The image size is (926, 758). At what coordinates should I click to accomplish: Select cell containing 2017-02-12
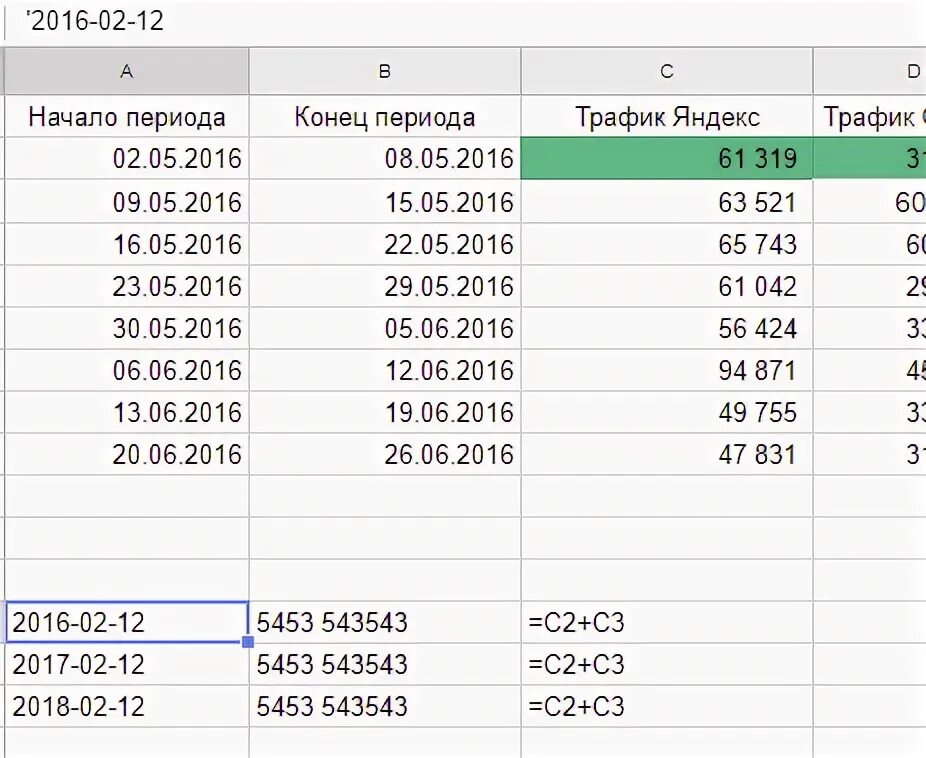(126, 664)
